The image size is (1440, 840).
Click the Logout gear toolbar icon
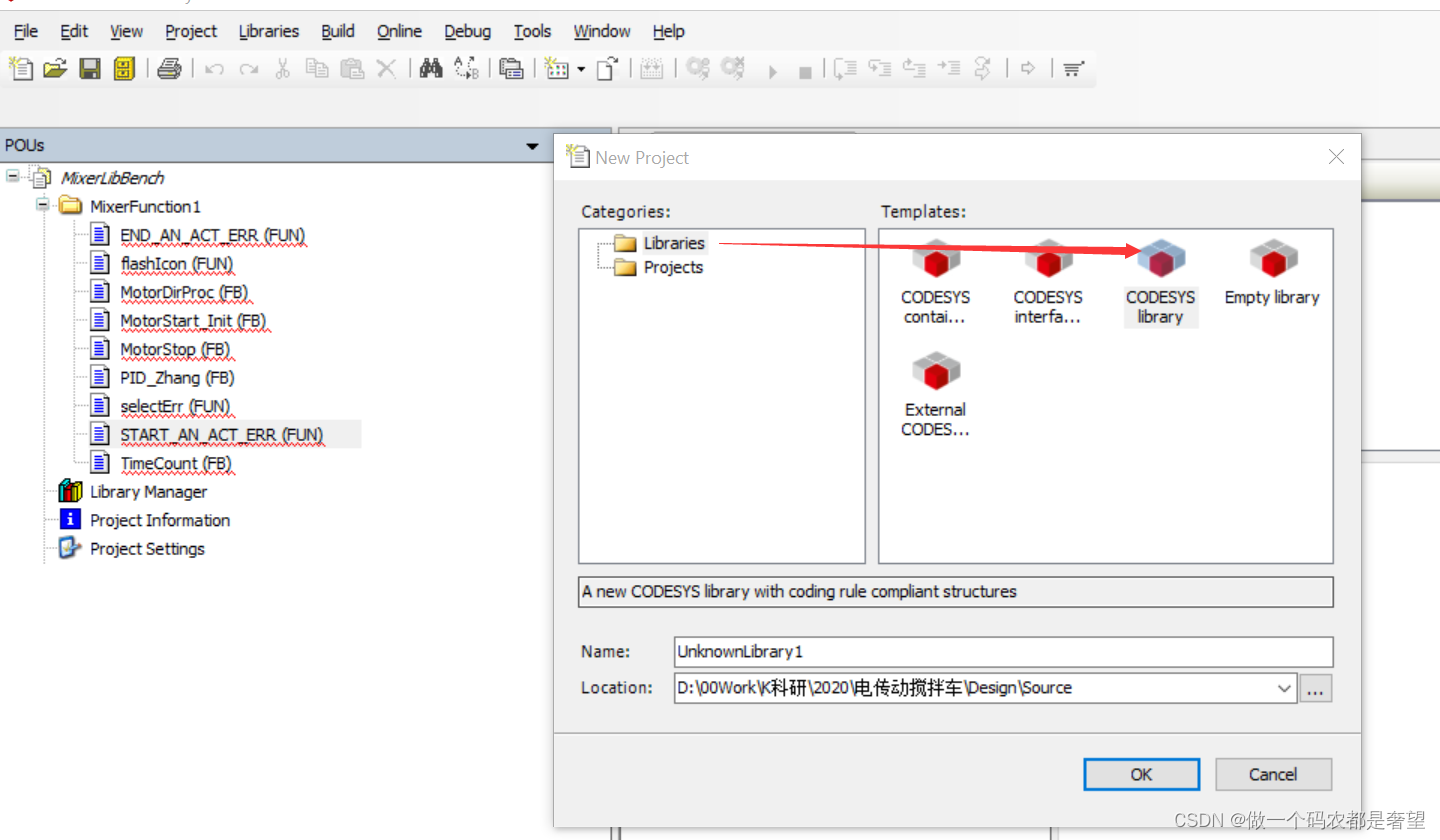(x=733, y=69)
